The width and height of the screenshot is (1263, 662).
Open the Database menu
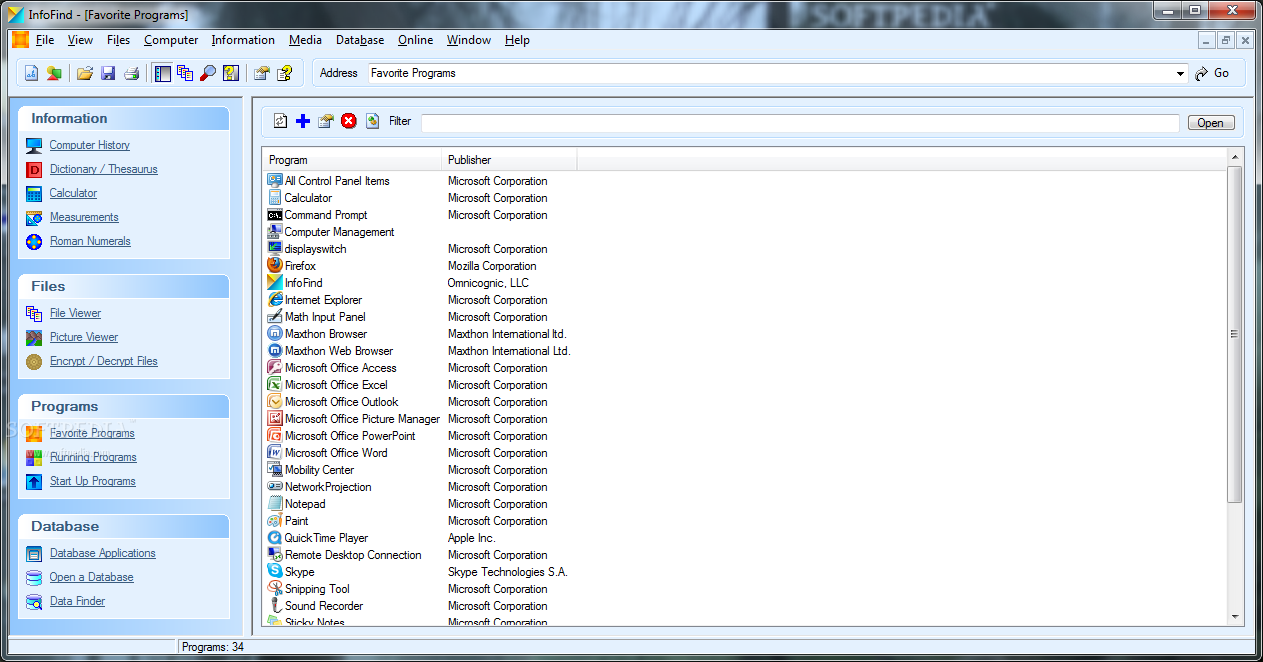tap(360, 40)
